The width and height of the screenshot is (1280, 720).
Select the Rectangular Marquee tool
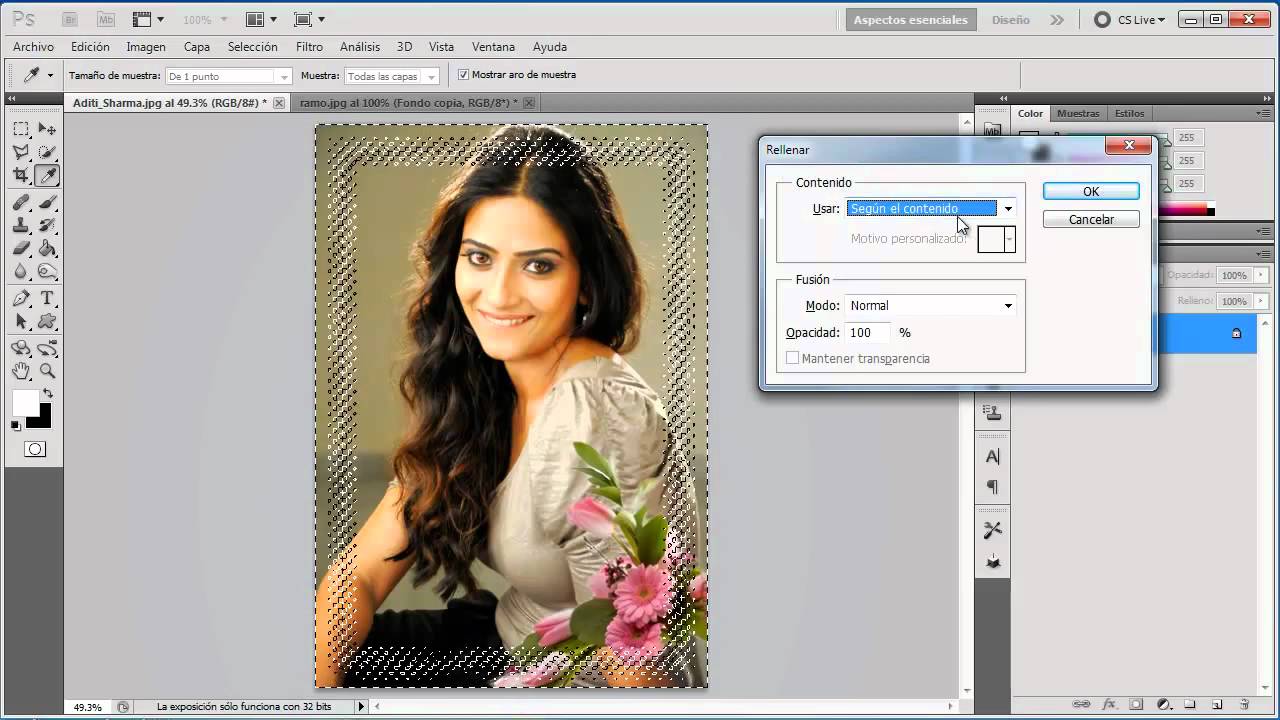[x=21, y=129]
